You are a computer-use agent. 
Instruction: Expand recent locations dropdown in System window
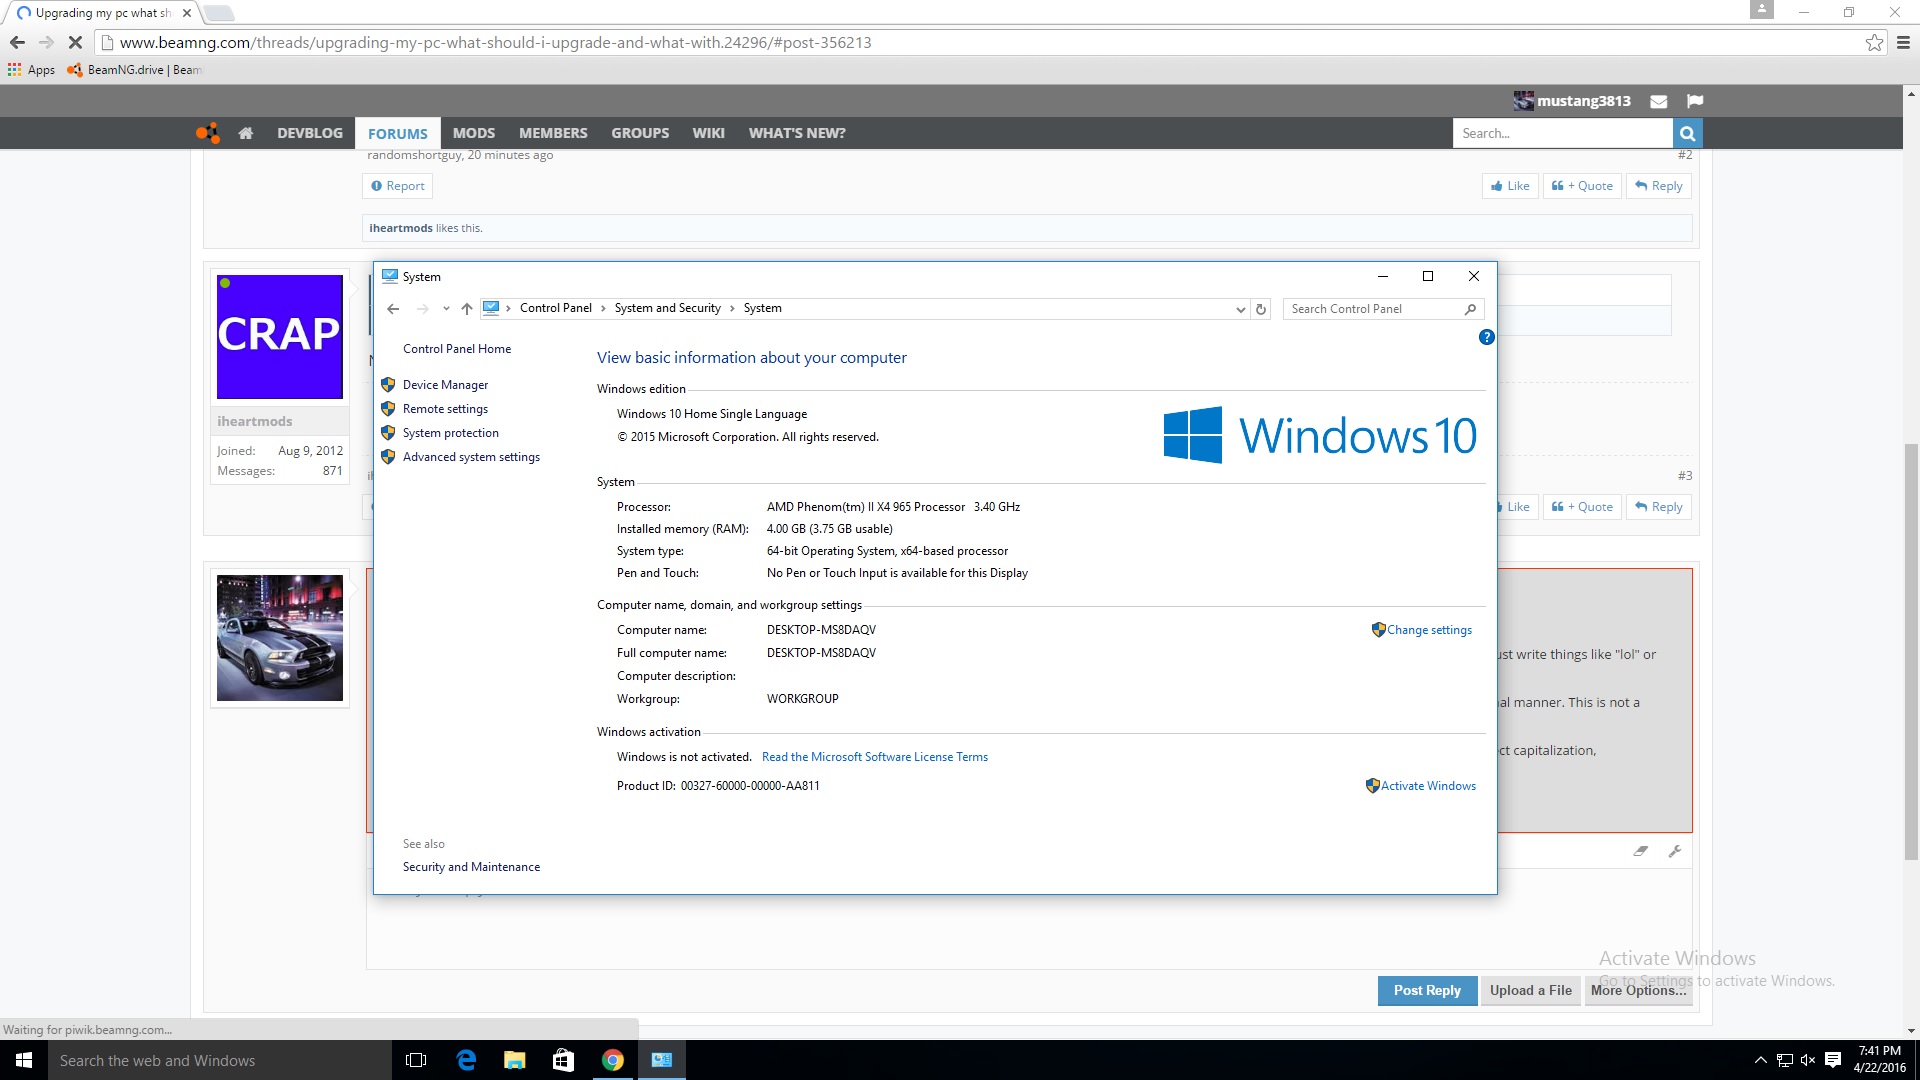(446, 309)
